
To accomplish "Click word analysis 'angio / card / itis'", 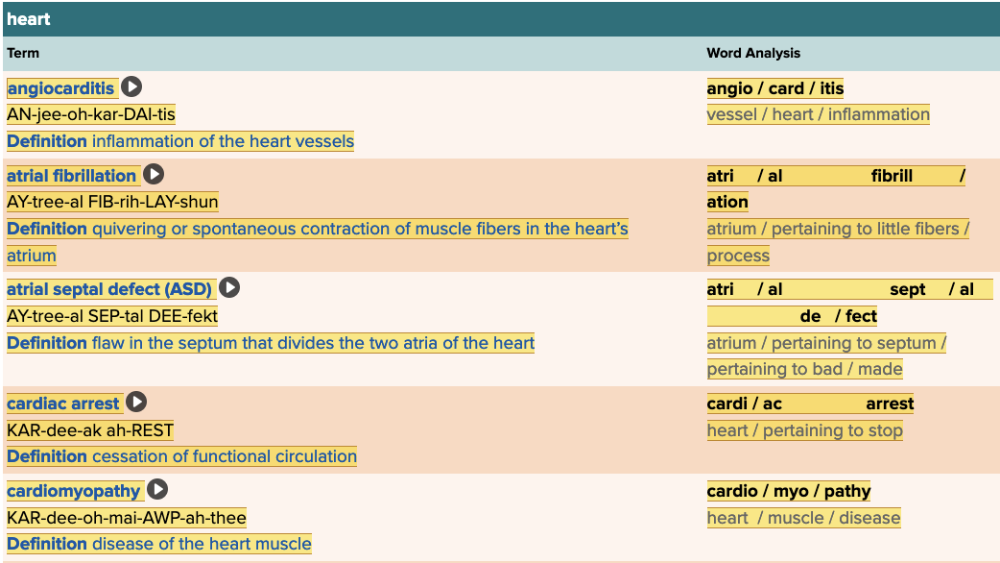I will click(x=775, y=89).
